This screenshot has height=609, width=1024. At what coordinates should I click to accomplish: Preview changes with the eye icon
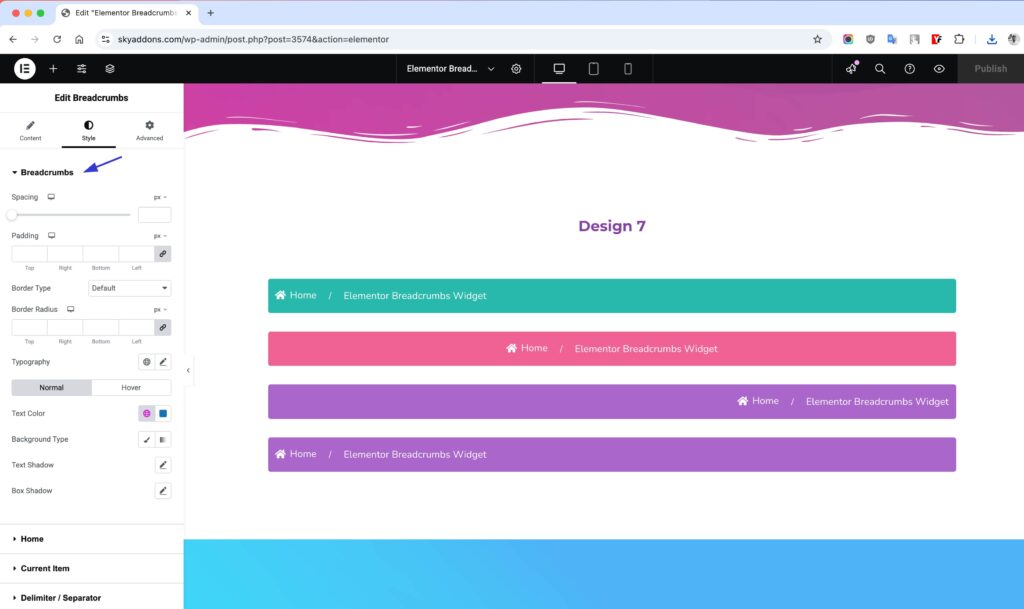pos(939,69)
